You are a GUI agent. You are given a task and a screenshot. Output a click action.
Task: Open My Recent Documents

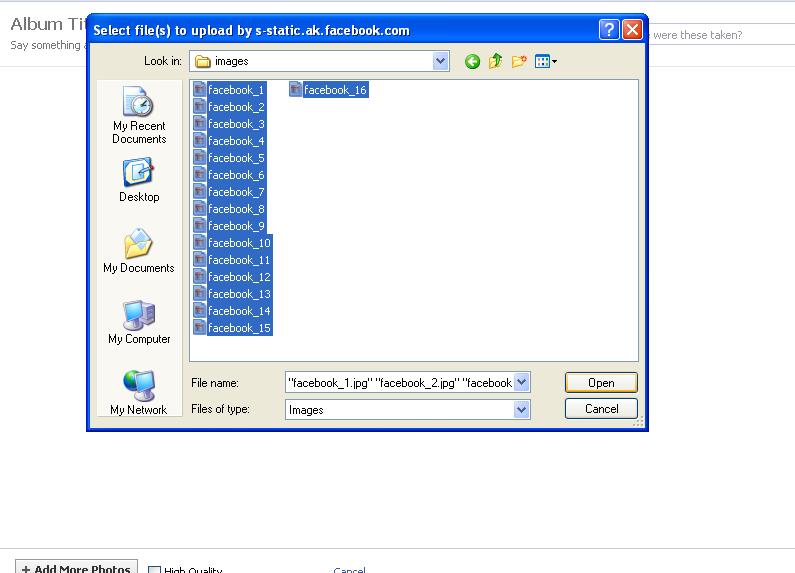(139, 115)
